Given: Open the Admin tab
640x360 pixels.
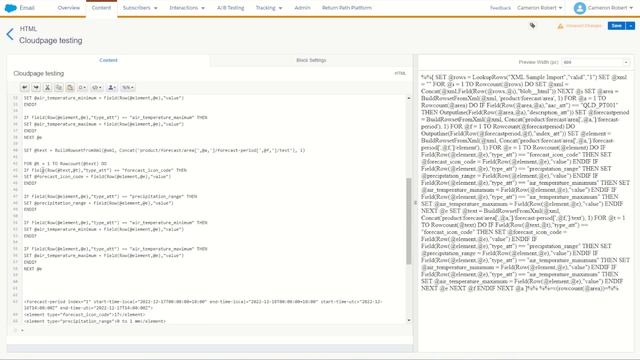Looking at the screenshot, I should pyautogui.click(x=302, y=8).
